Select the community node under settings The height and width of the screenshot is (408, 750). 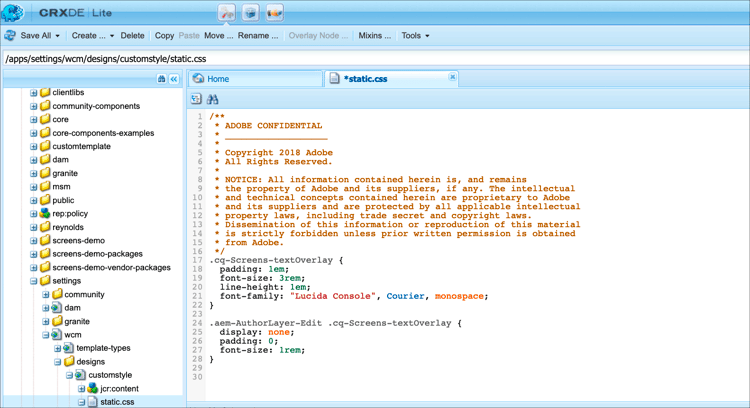coord(84,294)
